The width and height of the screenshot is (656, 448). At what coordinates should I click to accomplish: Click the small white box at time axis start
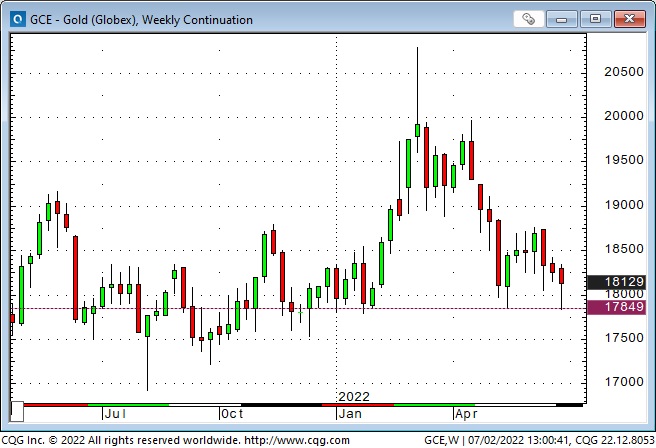pos(17,412)
